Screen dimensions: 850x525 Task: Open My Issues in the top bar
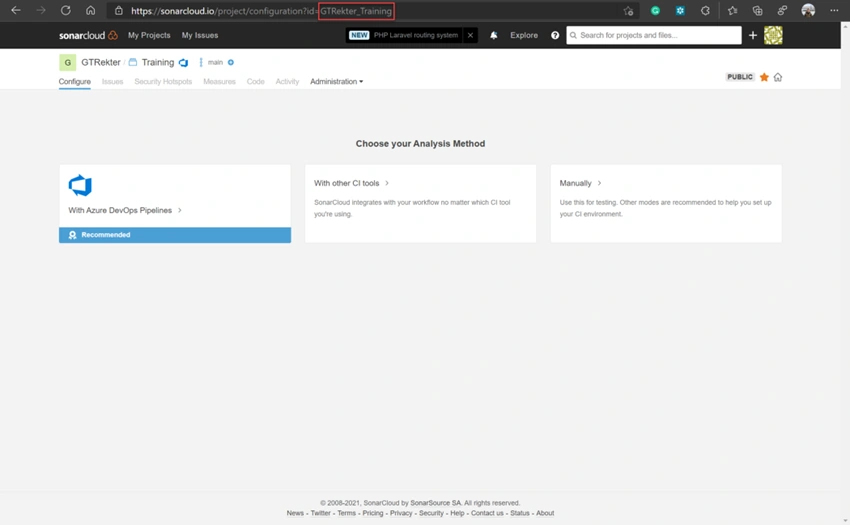point(200,35)
